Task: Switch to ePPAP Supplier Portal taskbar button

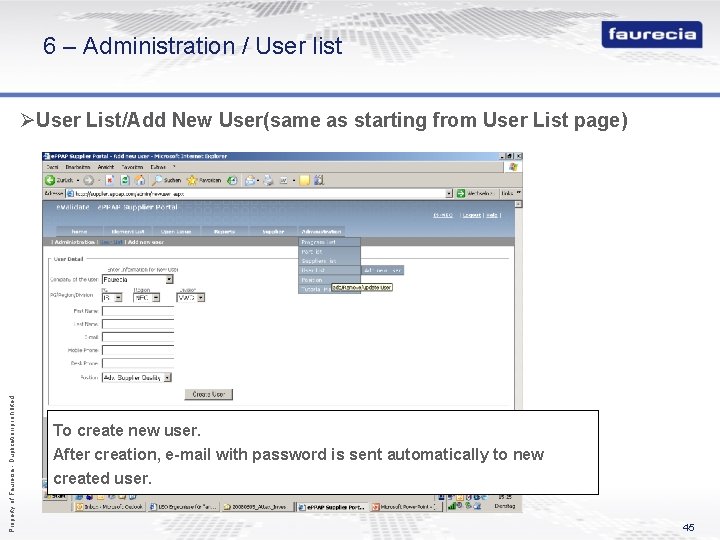Action: pyautogui.click(x=332, y=507)
